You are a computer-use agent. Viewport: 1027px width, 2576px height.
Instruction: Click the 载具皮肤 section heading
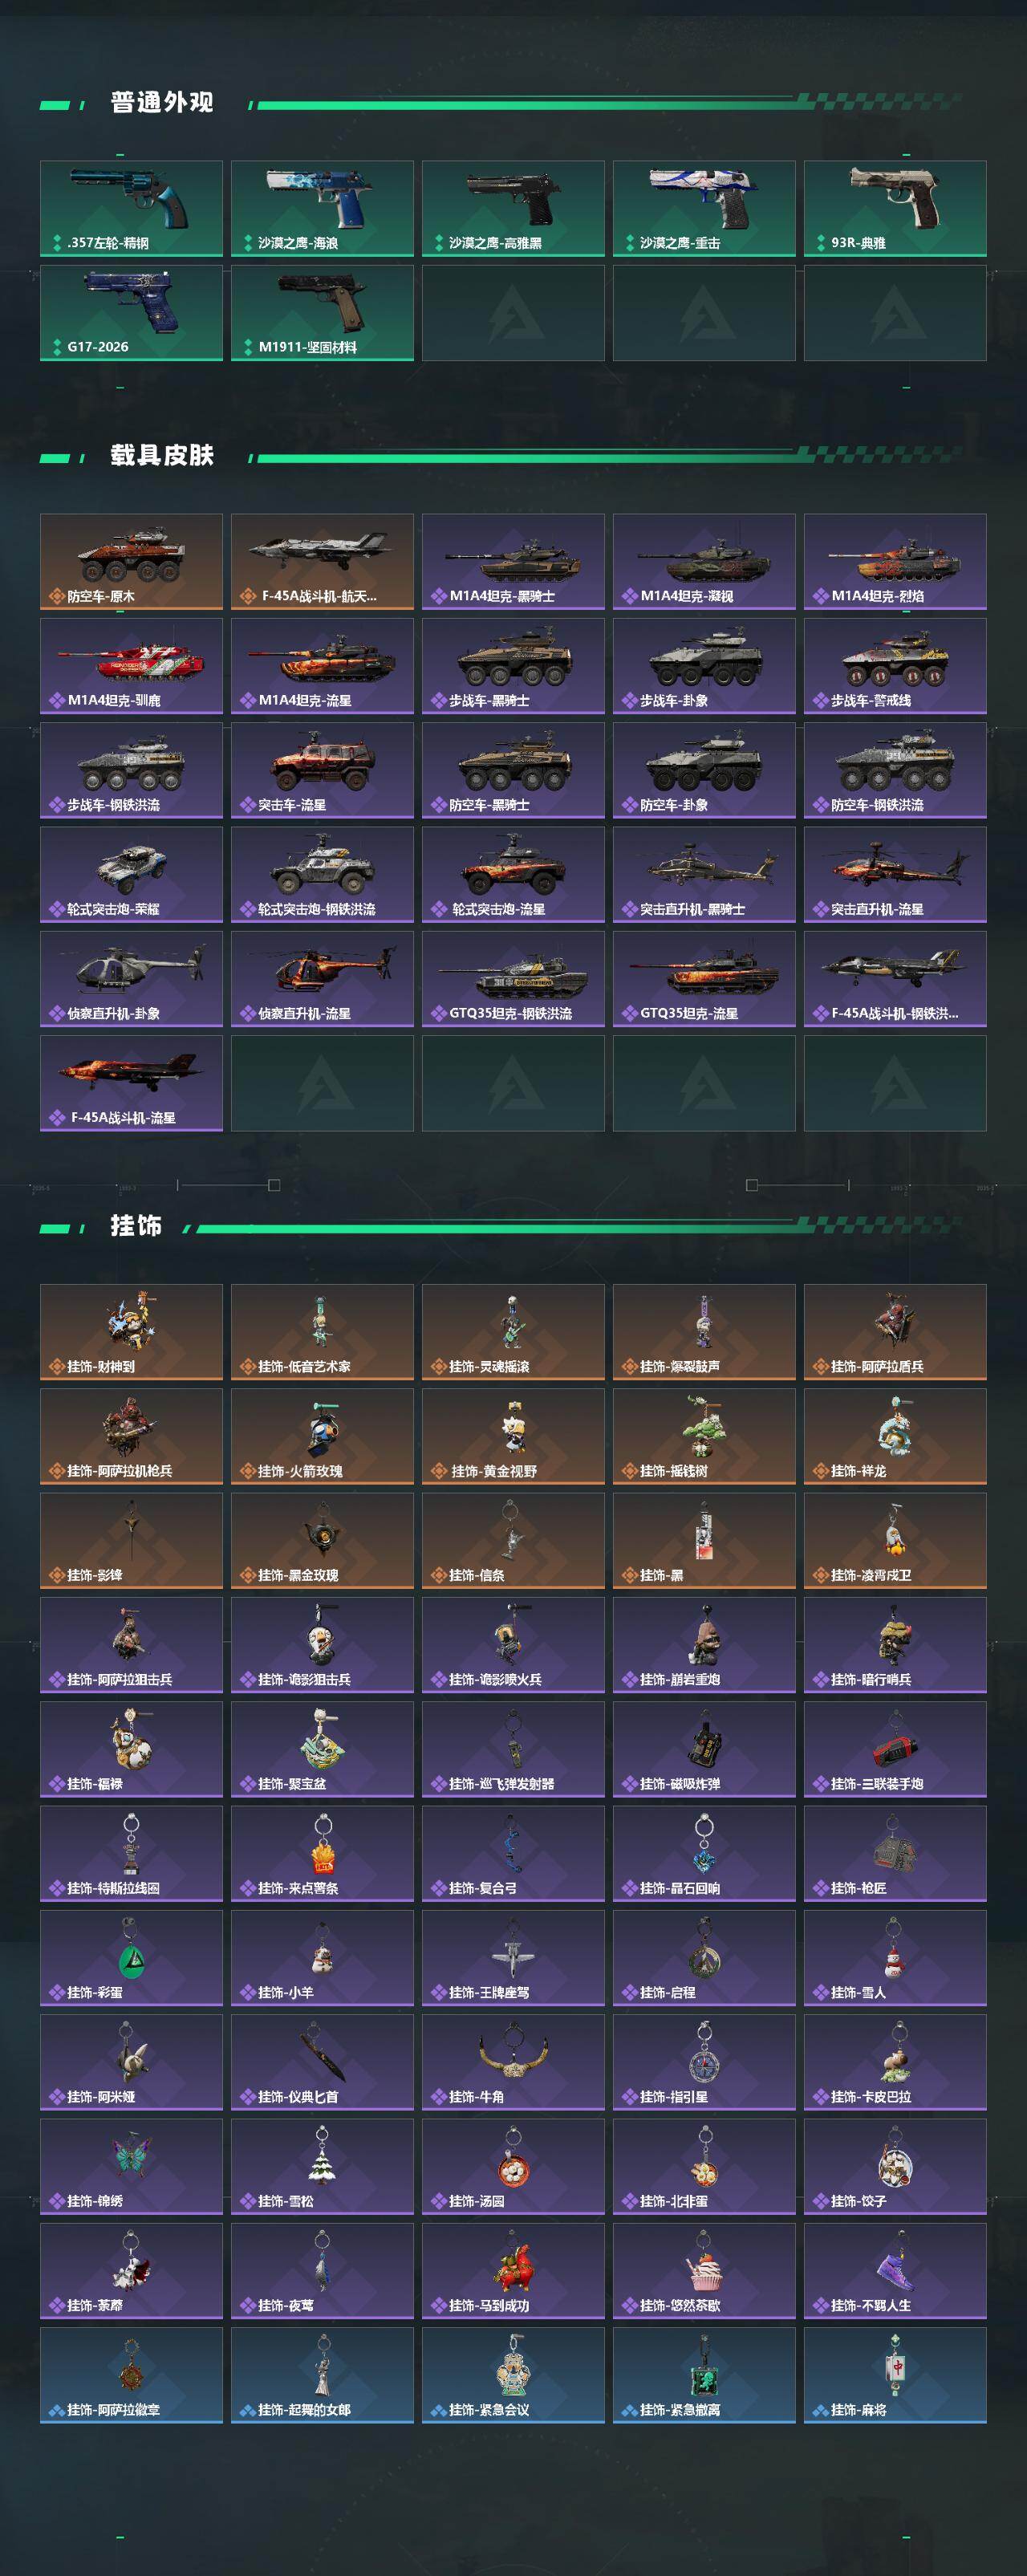pyautogui.click(x=162, y=455)
